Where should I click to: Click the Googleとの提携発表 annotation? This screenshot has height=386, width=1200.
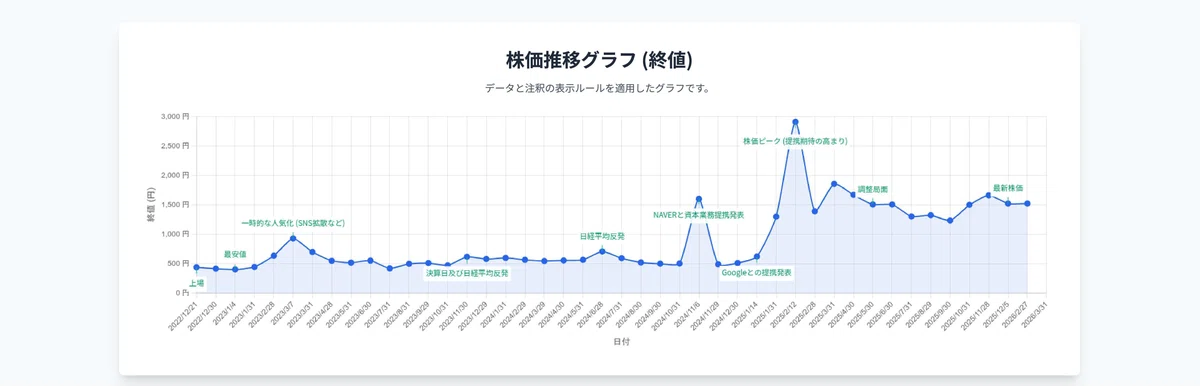(757, 272)
